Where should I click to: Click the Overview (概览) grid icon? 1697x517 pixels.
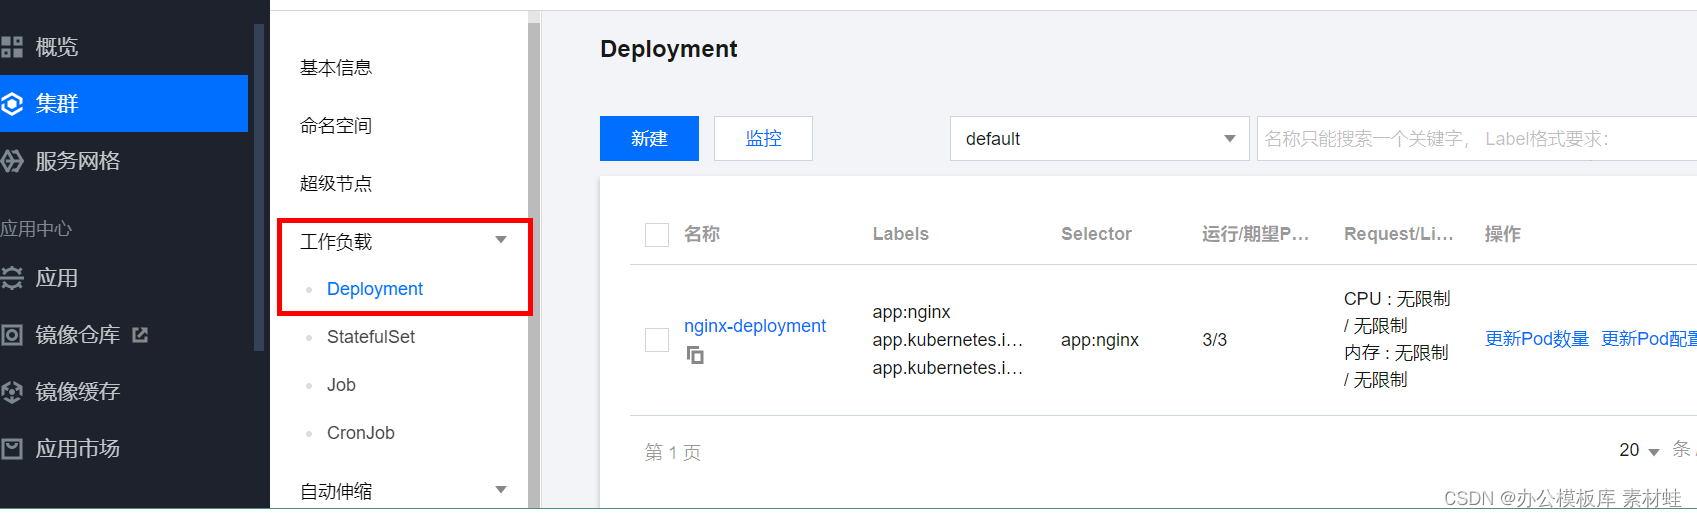12,47
